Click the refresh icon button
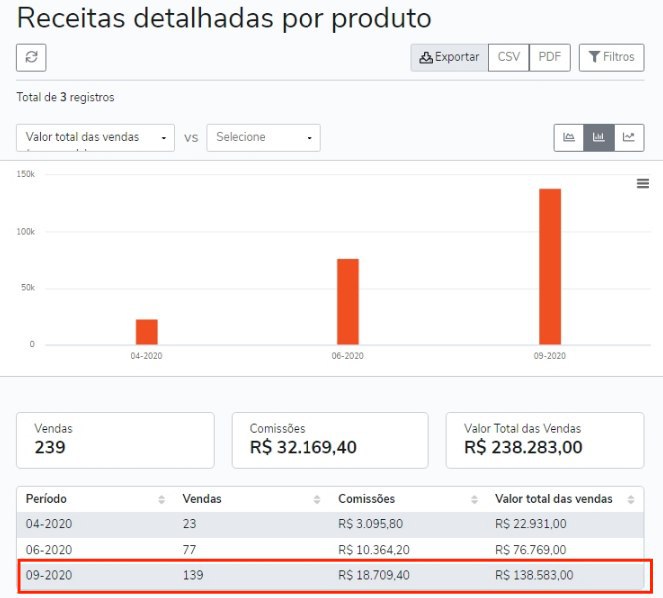This screenshot has width=663, height=598. (31, 57)
